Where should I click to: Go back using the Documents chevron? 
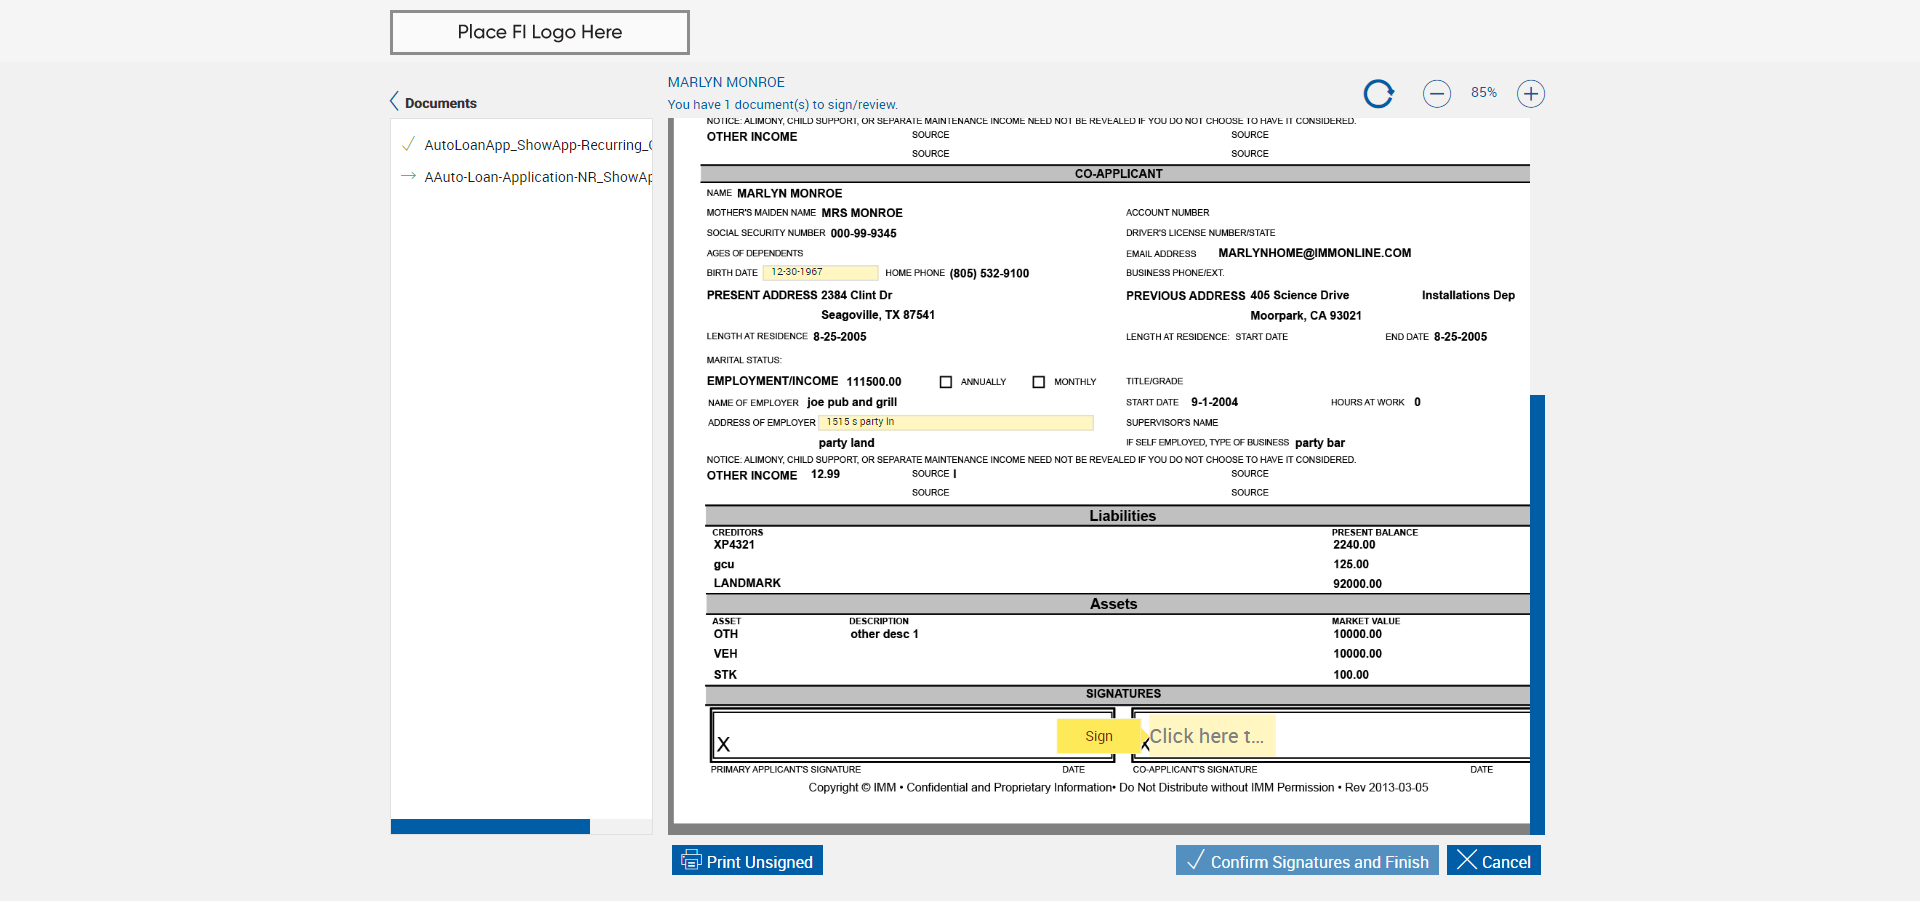(394, 102)
